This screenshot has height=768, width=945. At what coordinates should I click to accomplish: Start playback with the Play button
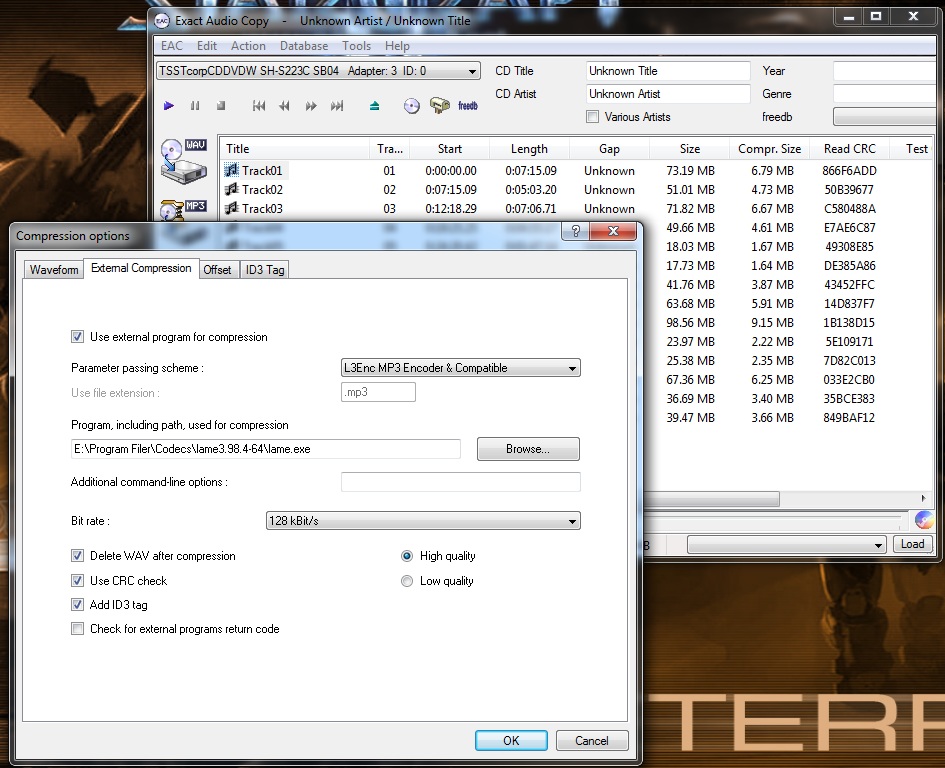pyautogui.click(x=169, y=106)
